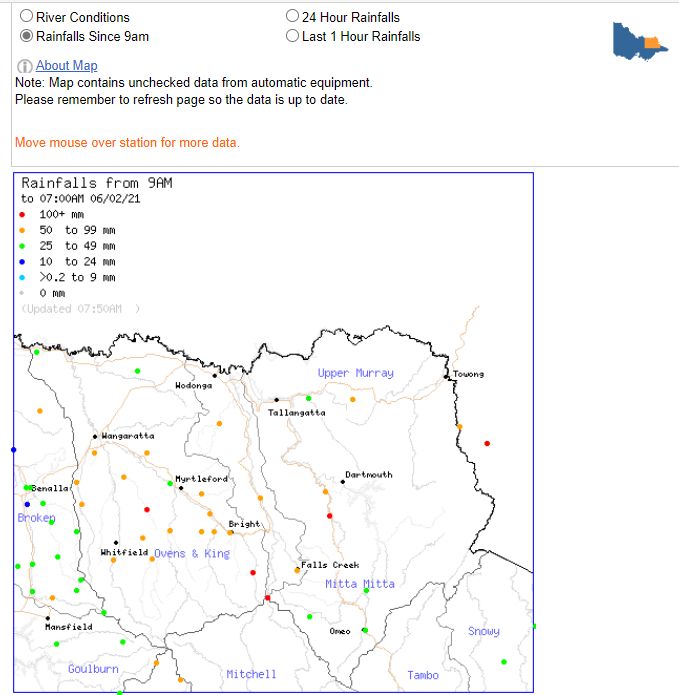Screen dimensions: 679x695
Task: Click the cyan >0.2 to 9 mm legend dot
Action: click(22, 277)
